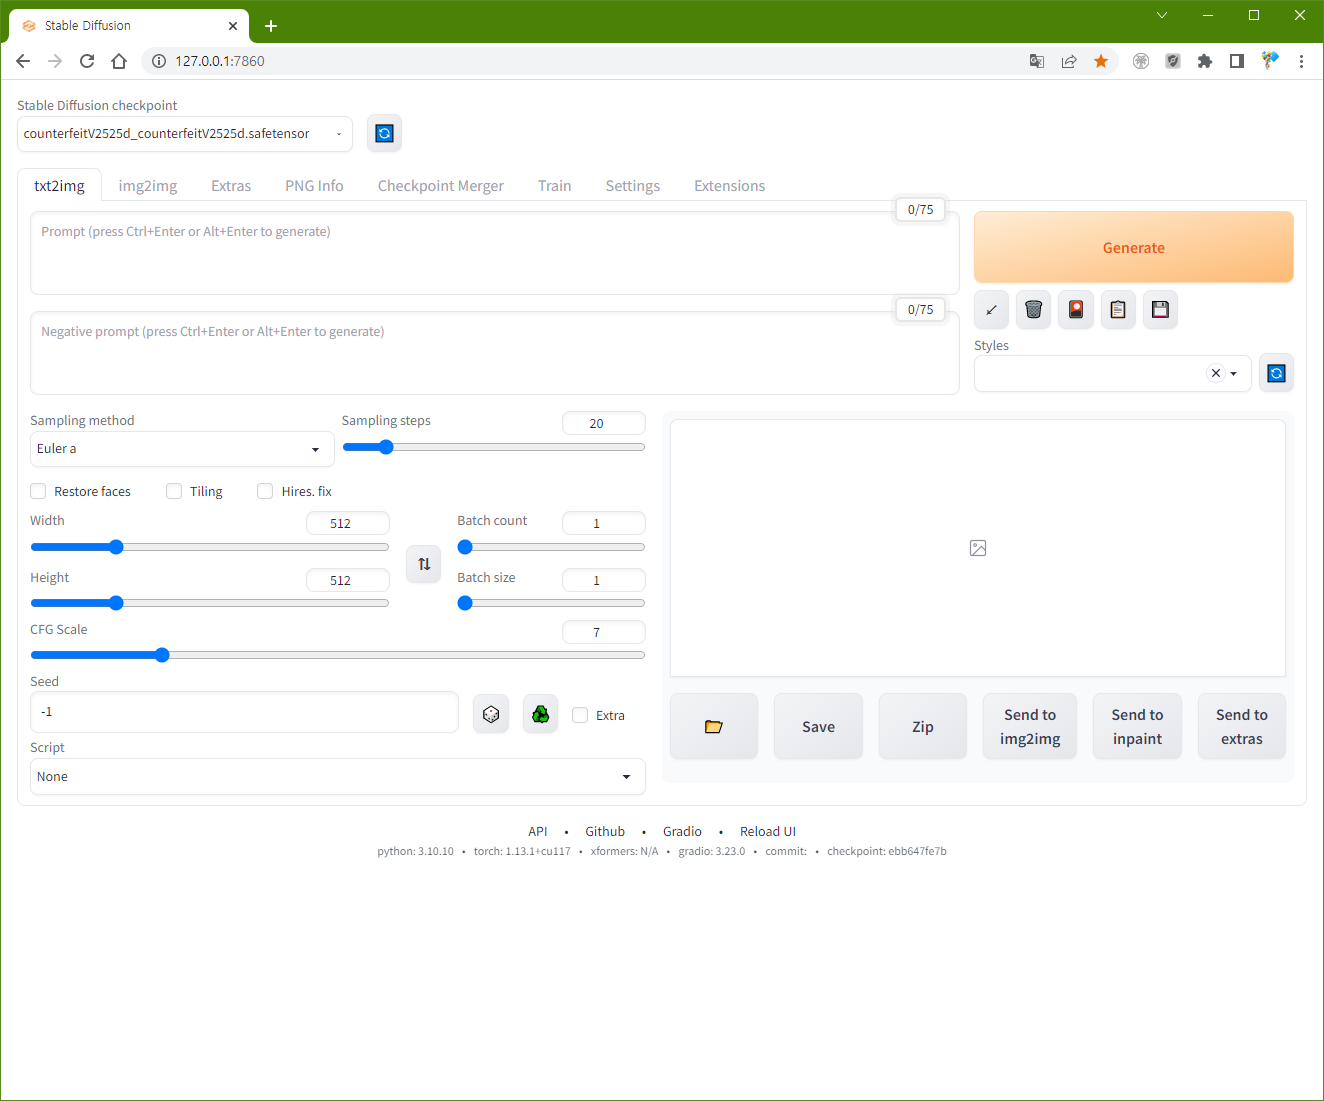Apply selected styles using the clipboard icon
The image size is (1324, 1101).
[1118, 310]
